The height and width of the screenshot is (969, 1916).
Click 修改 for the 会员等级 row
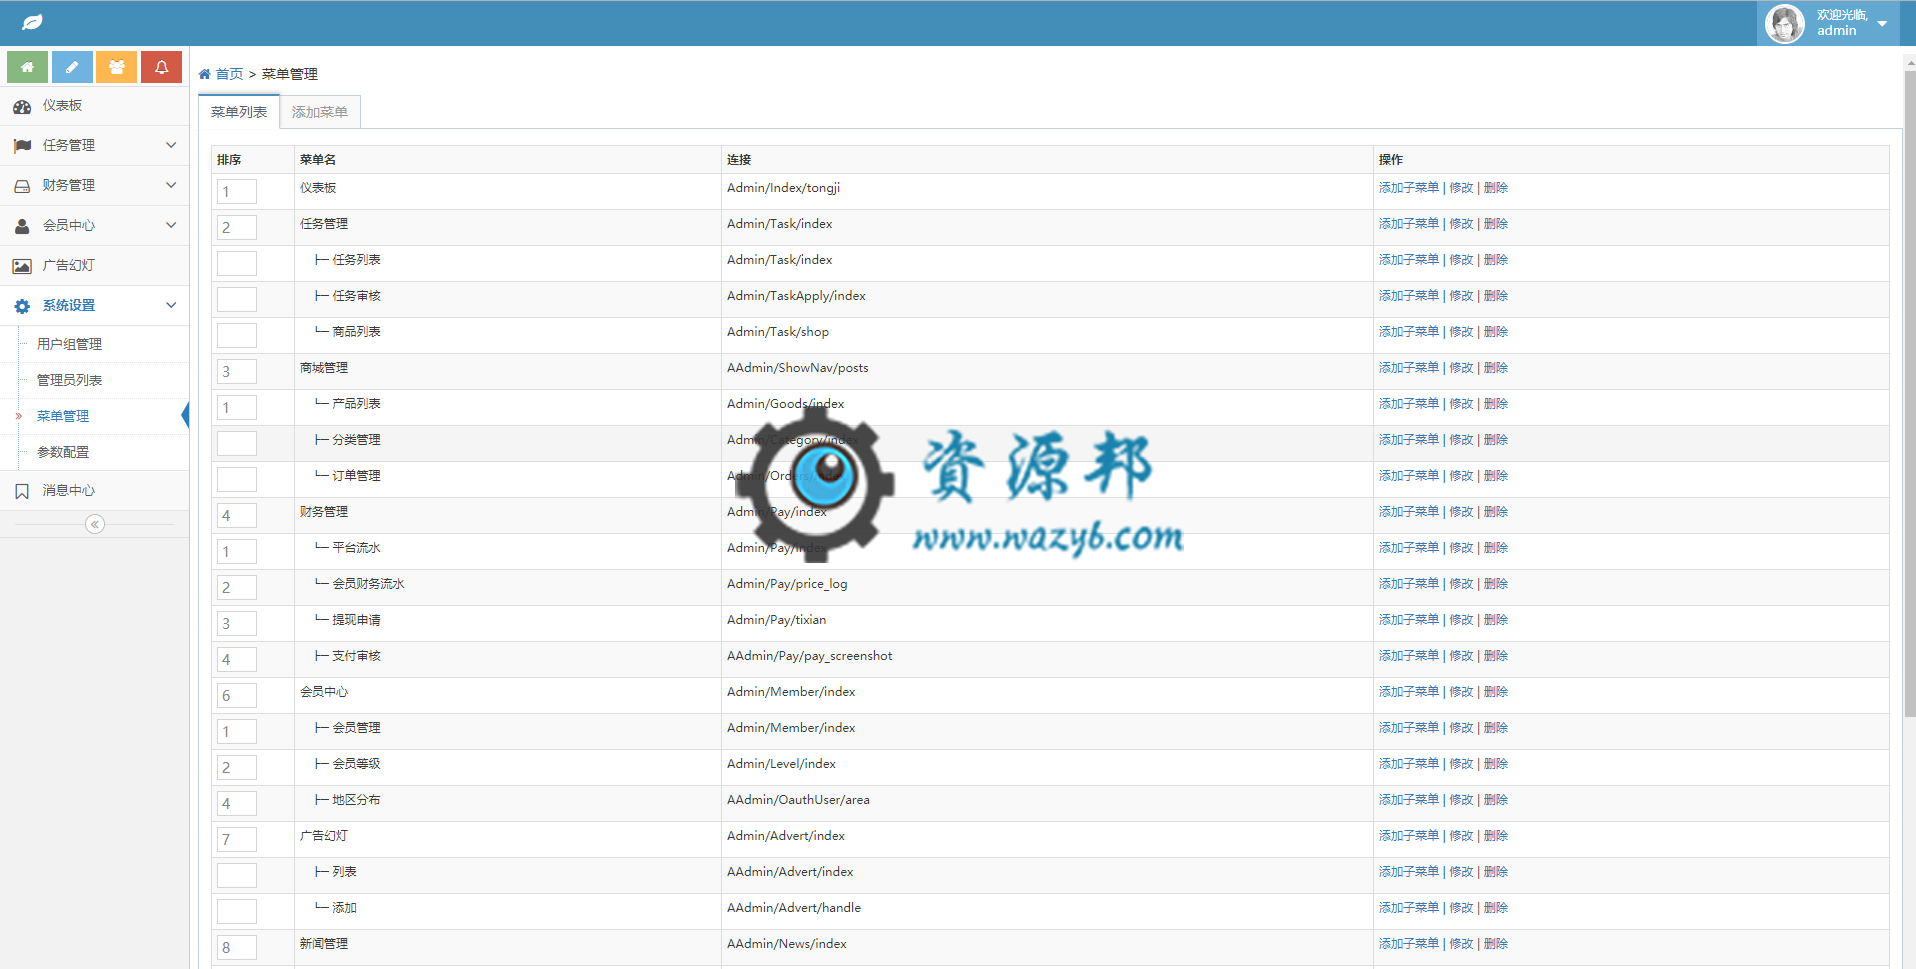1461,764
